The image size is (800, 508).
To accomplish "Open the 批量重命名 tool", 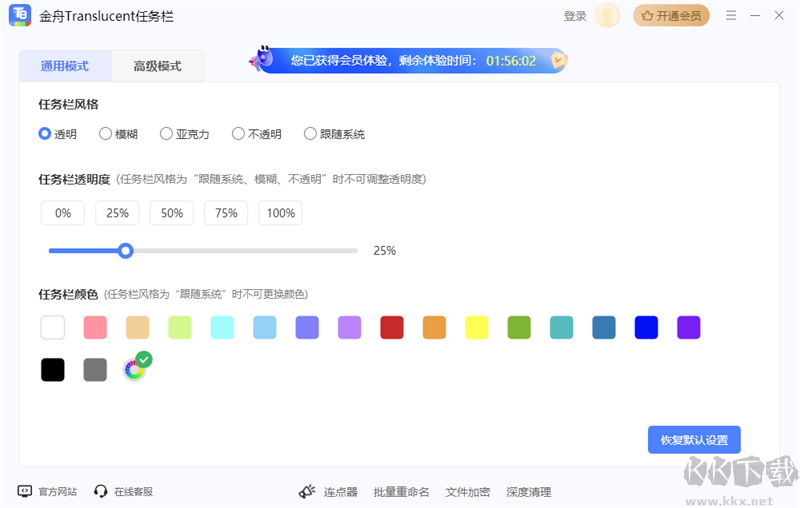I will [401, 491].
